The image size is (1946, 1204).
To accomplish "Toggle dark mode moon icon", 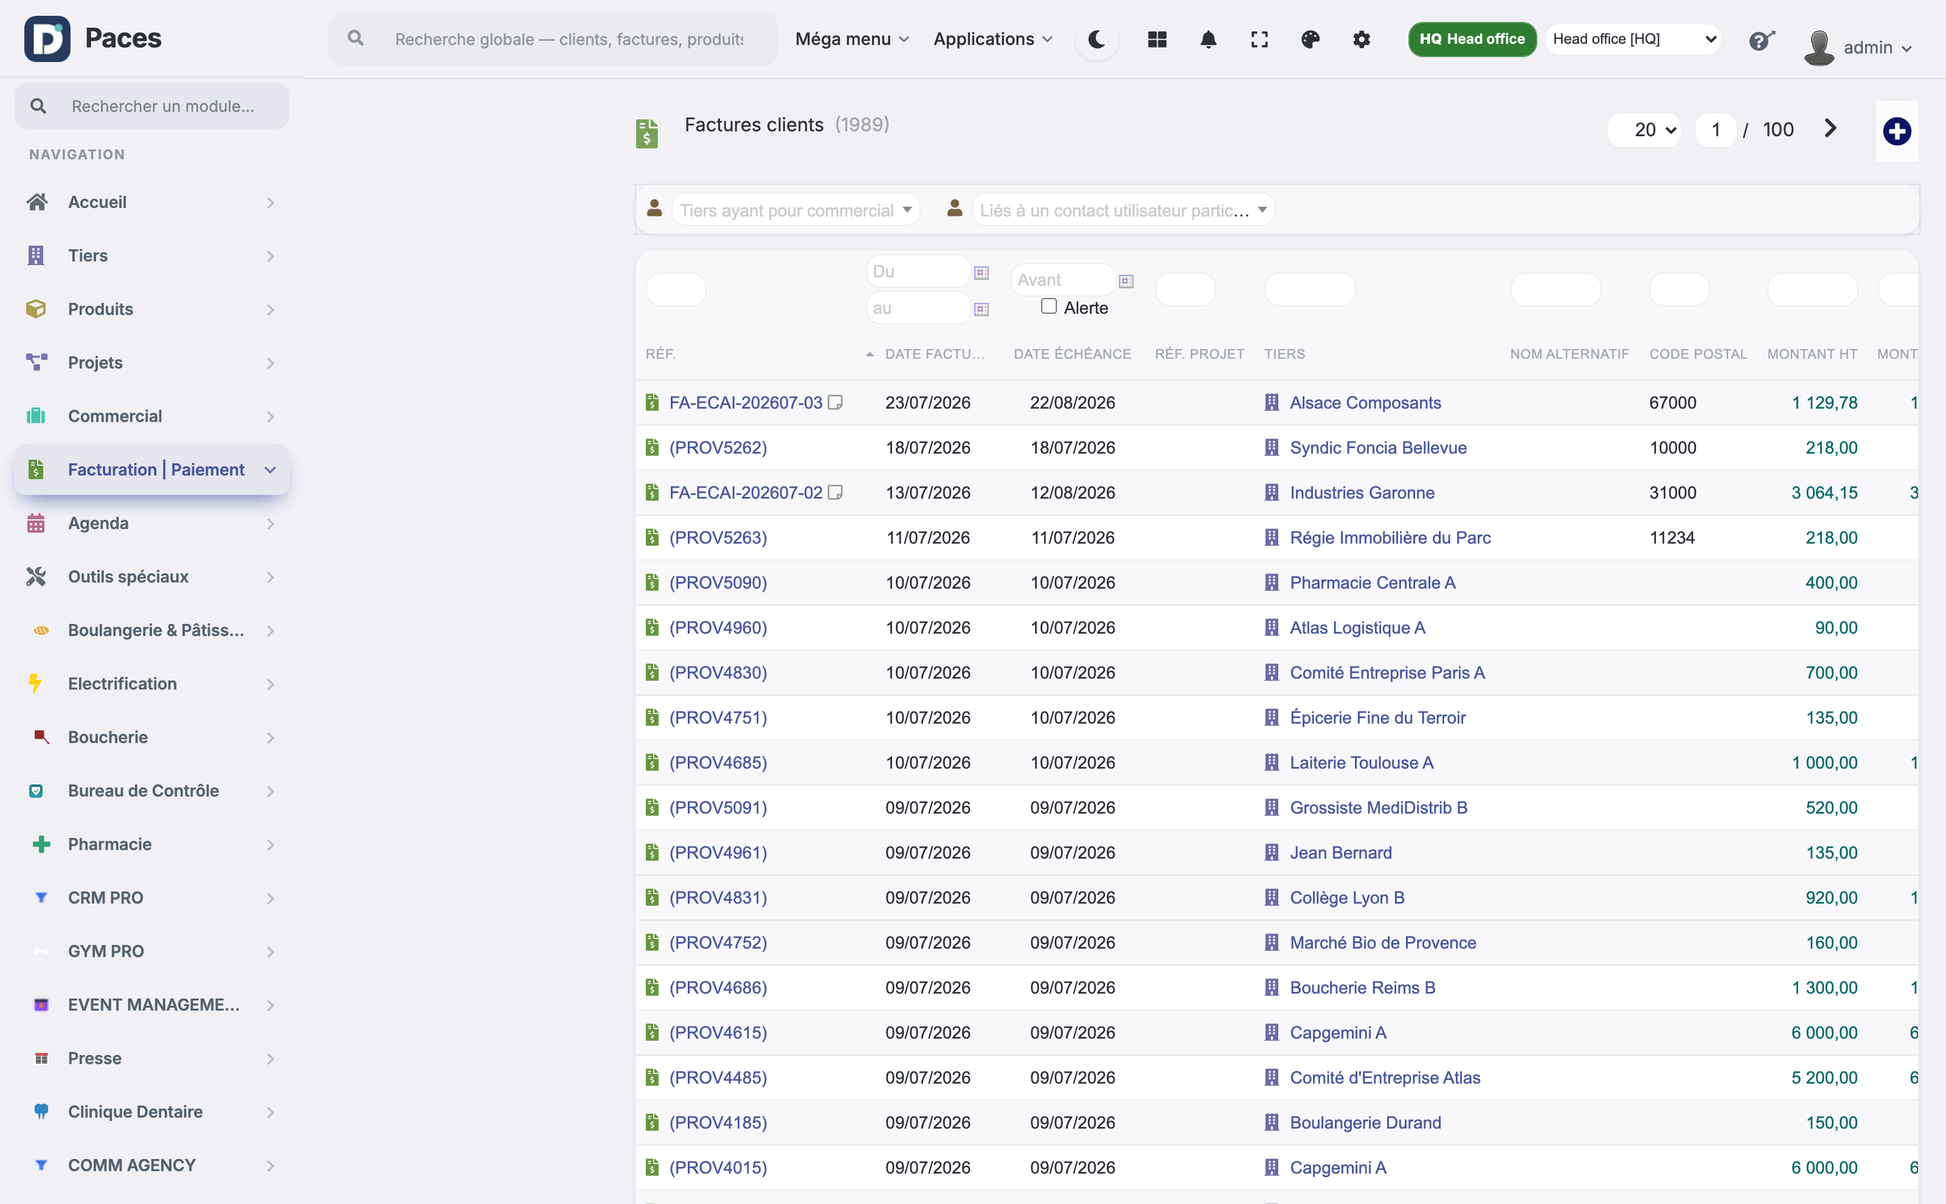I will pyautogui.click(x=1097, y=39).
